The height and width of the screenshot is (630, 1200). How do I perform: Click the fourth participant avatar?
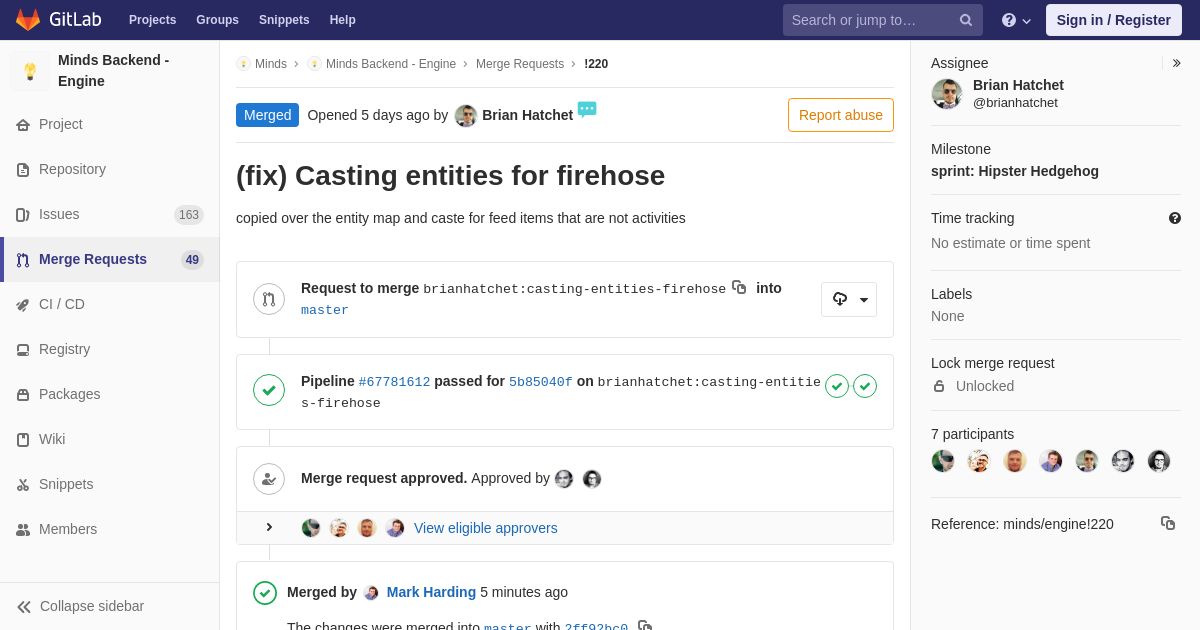pos(1051,461)
